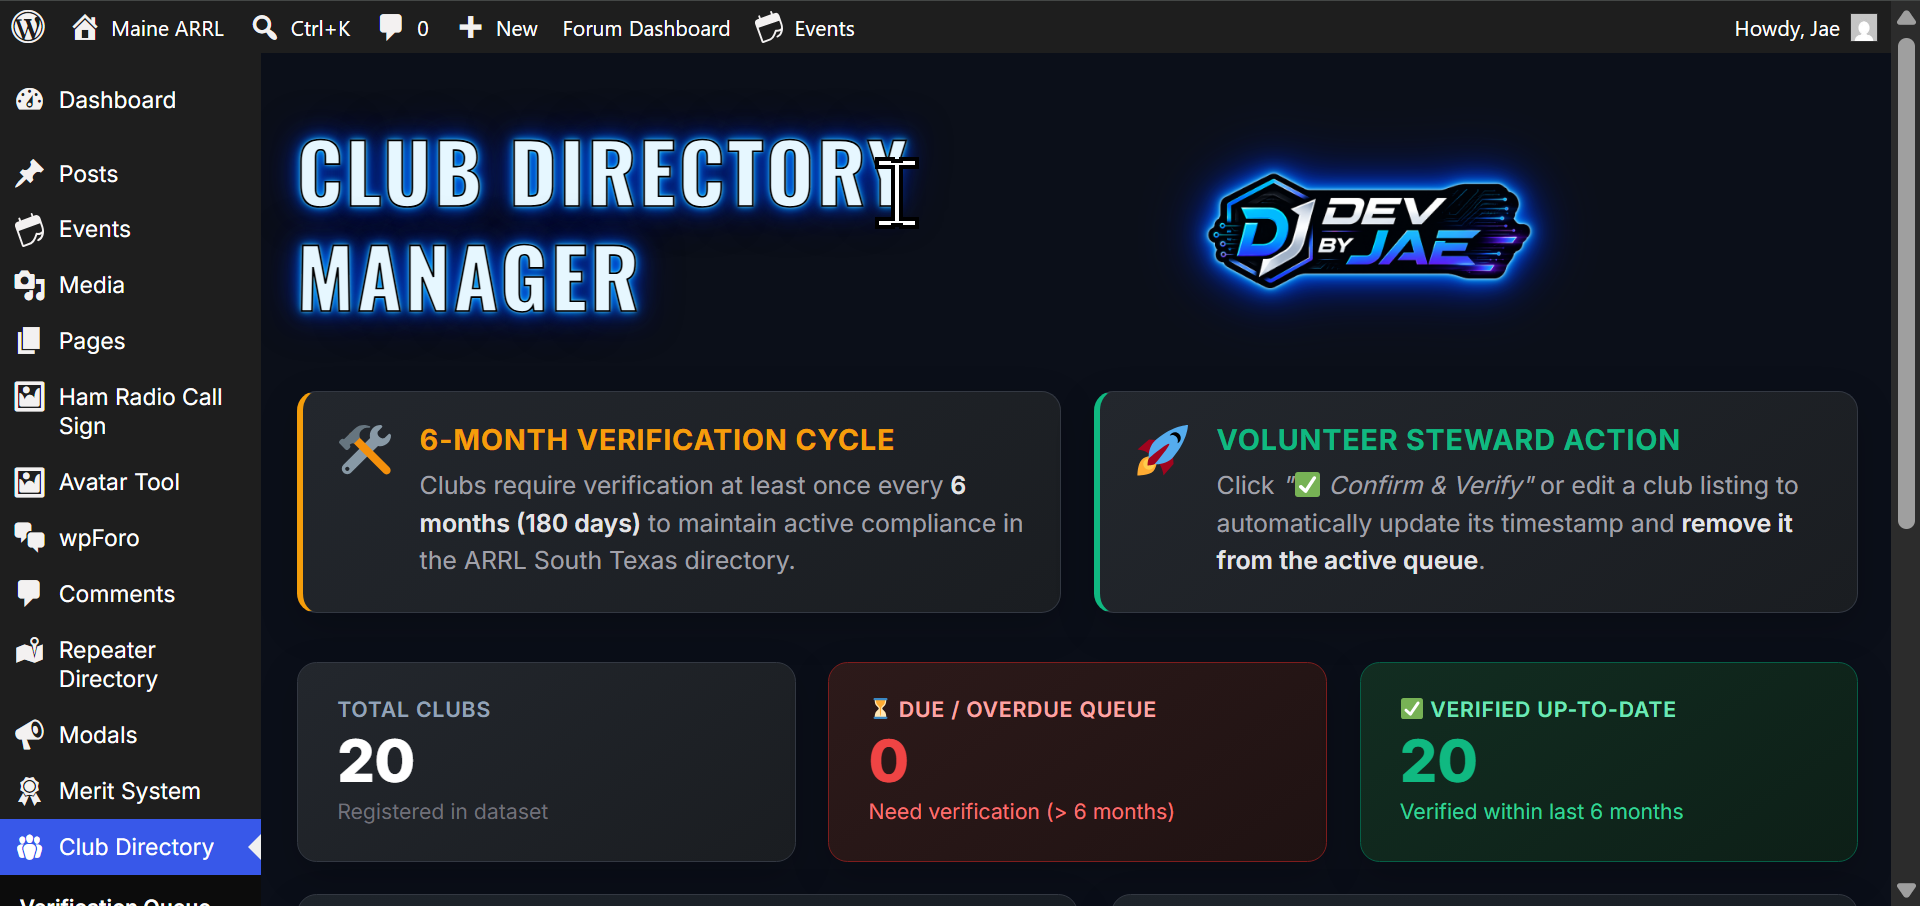Click the "Verified within last 6 months" text
This screenshot has height=906, width=1920.
click(x=1541, y=812)
